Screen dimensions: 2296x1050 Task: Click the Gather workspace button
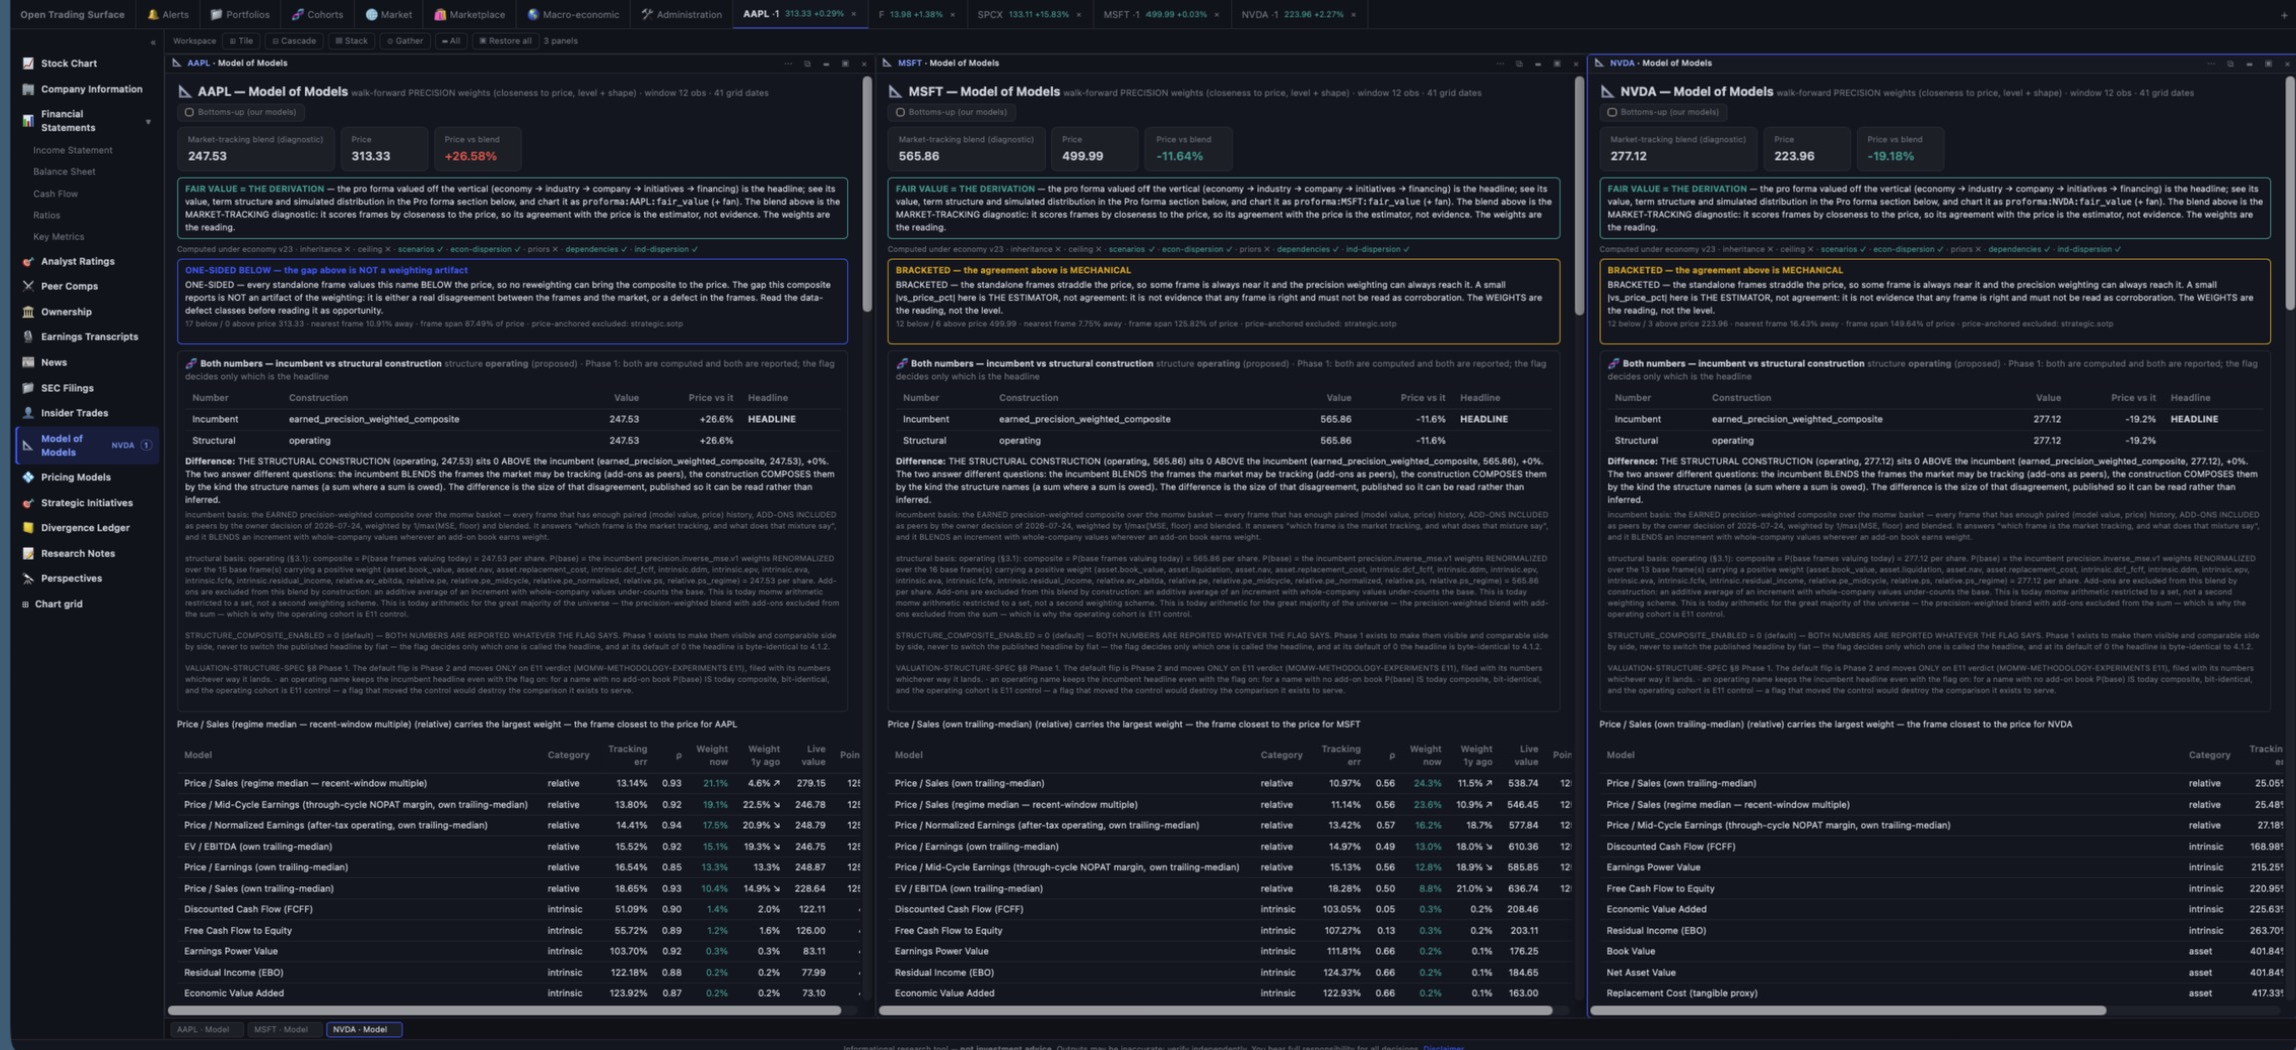pos(405,41)
